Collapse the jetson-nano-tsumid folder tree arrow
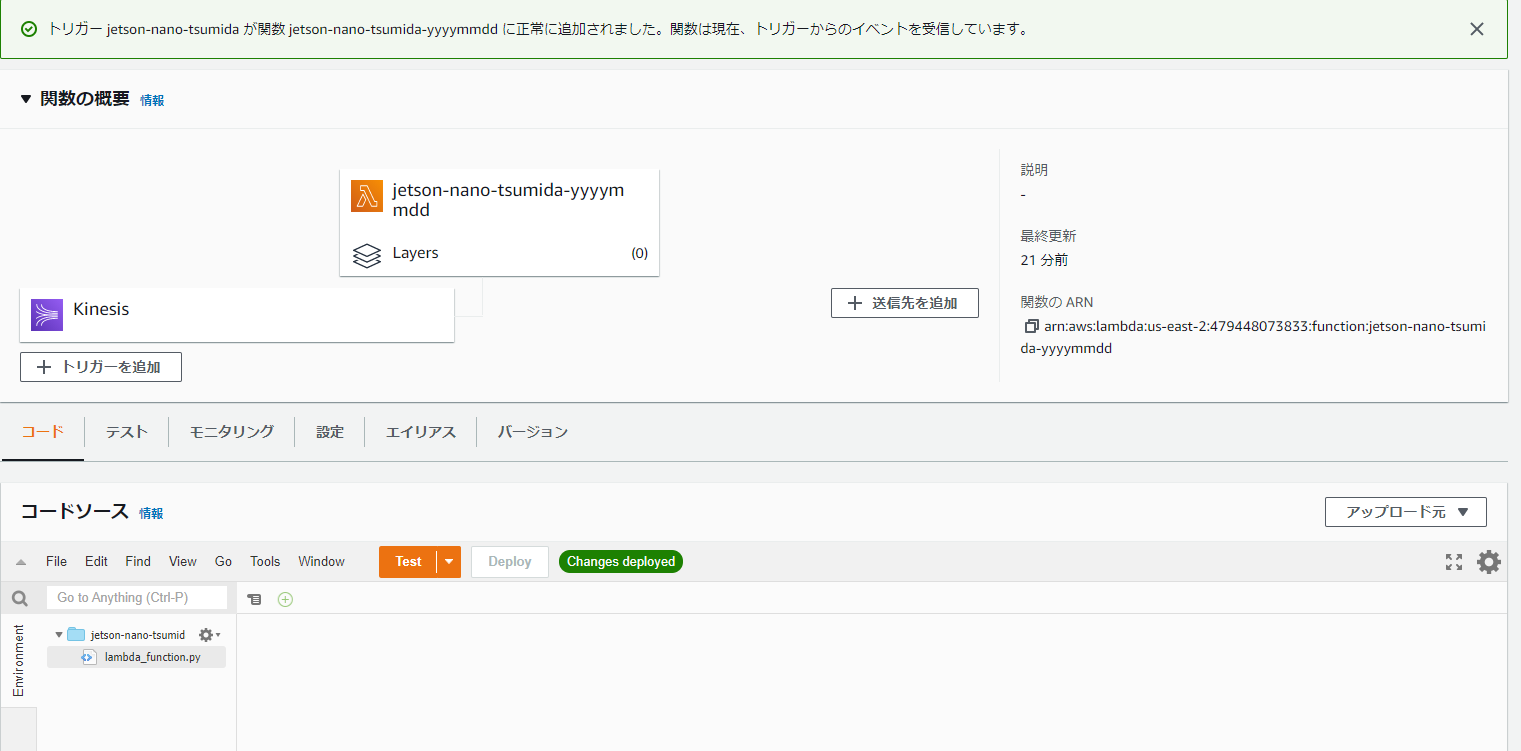 [x=59, y=635]
